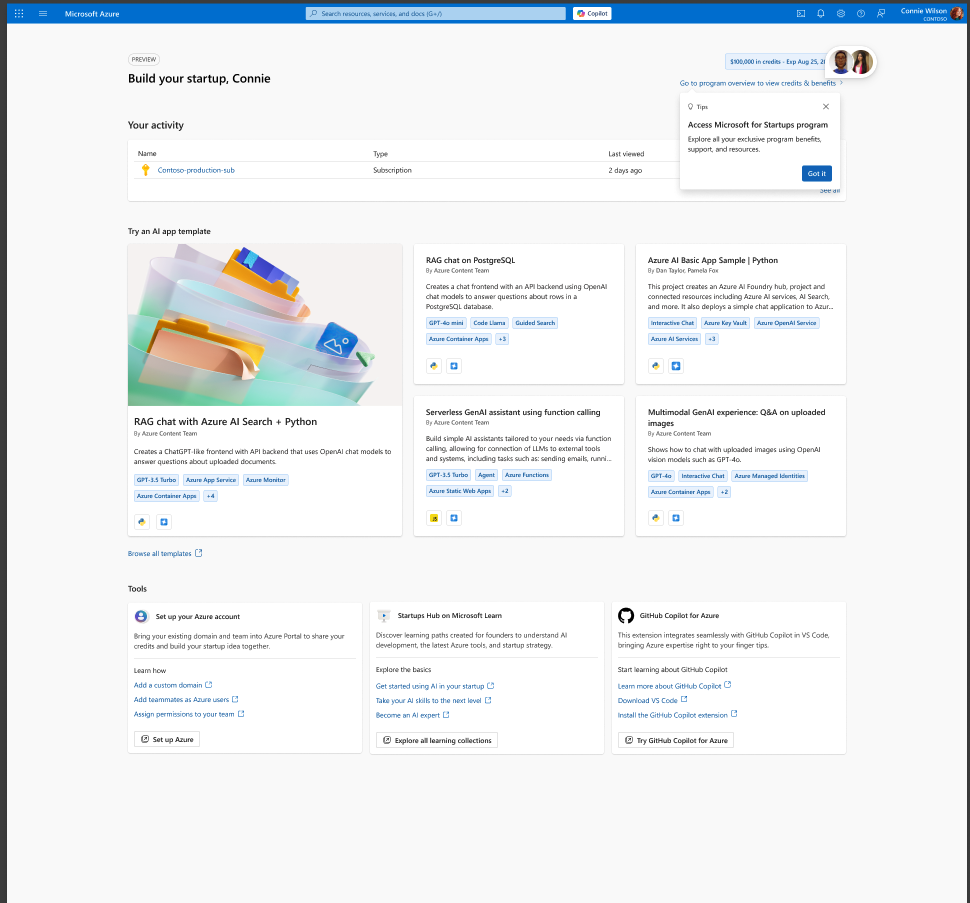Viewport: 970px width, 903px height.
Task: Click Python icon on RAG chat Azure AI Search card
Action: coord(142,522)
